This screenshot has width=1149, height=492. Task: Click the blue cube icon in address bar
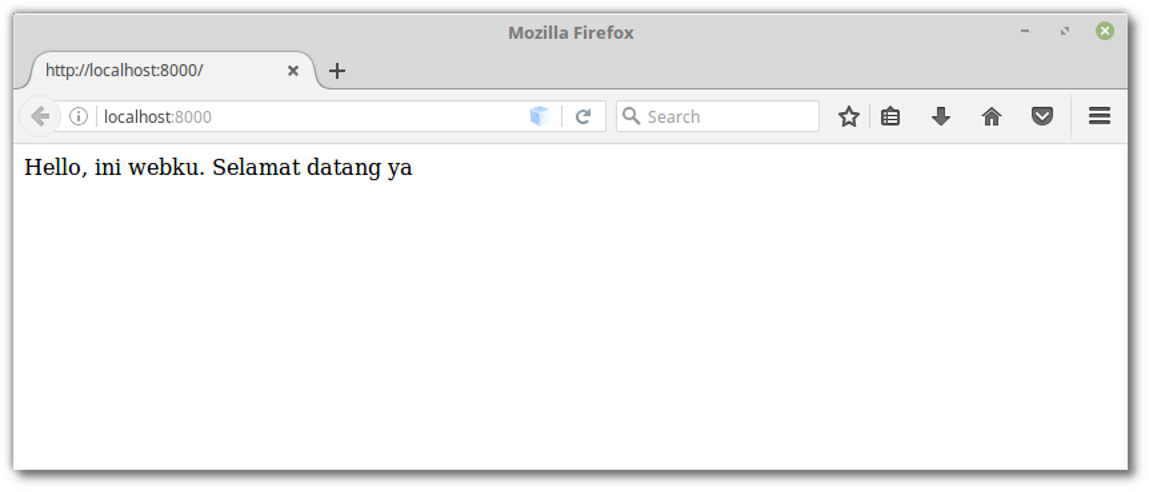539,117
